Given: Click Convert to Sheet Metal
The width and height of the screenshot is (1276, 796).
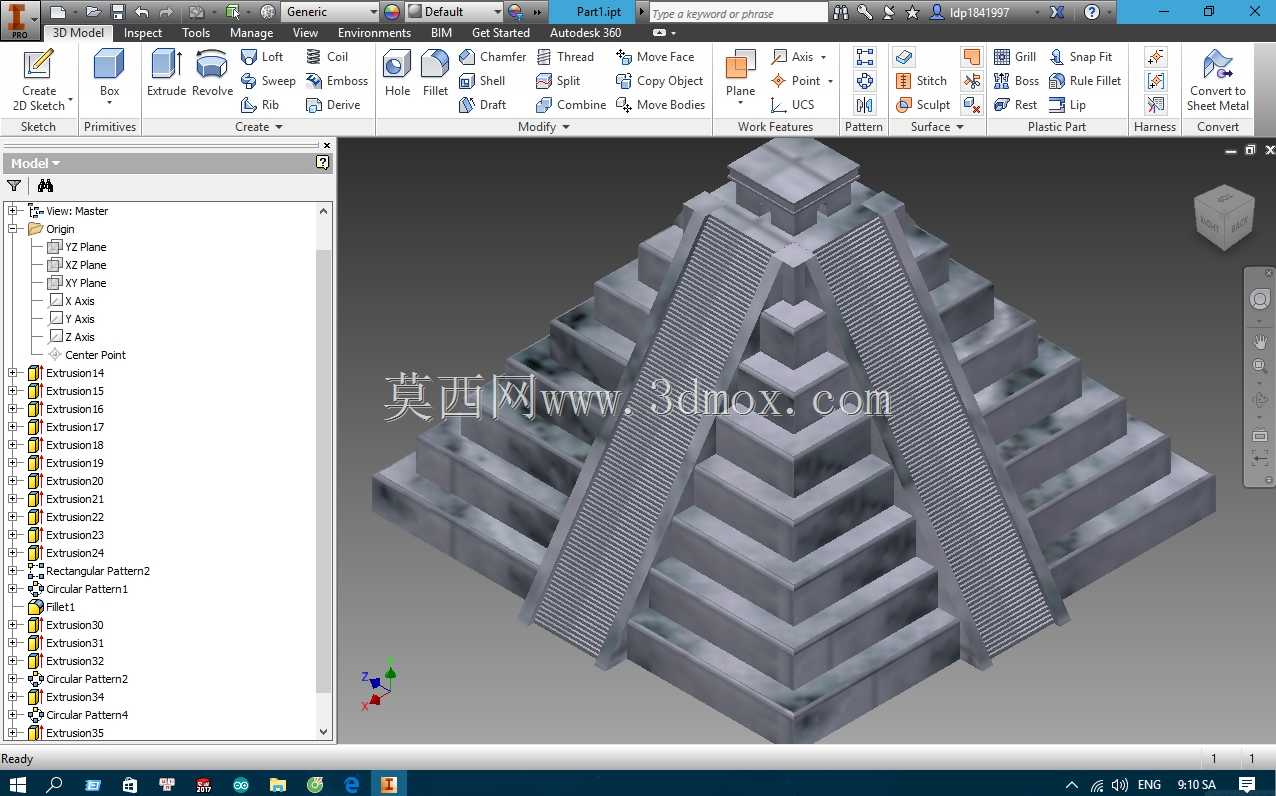Looking at the screenshot, I should click(x=1217, y=80).
